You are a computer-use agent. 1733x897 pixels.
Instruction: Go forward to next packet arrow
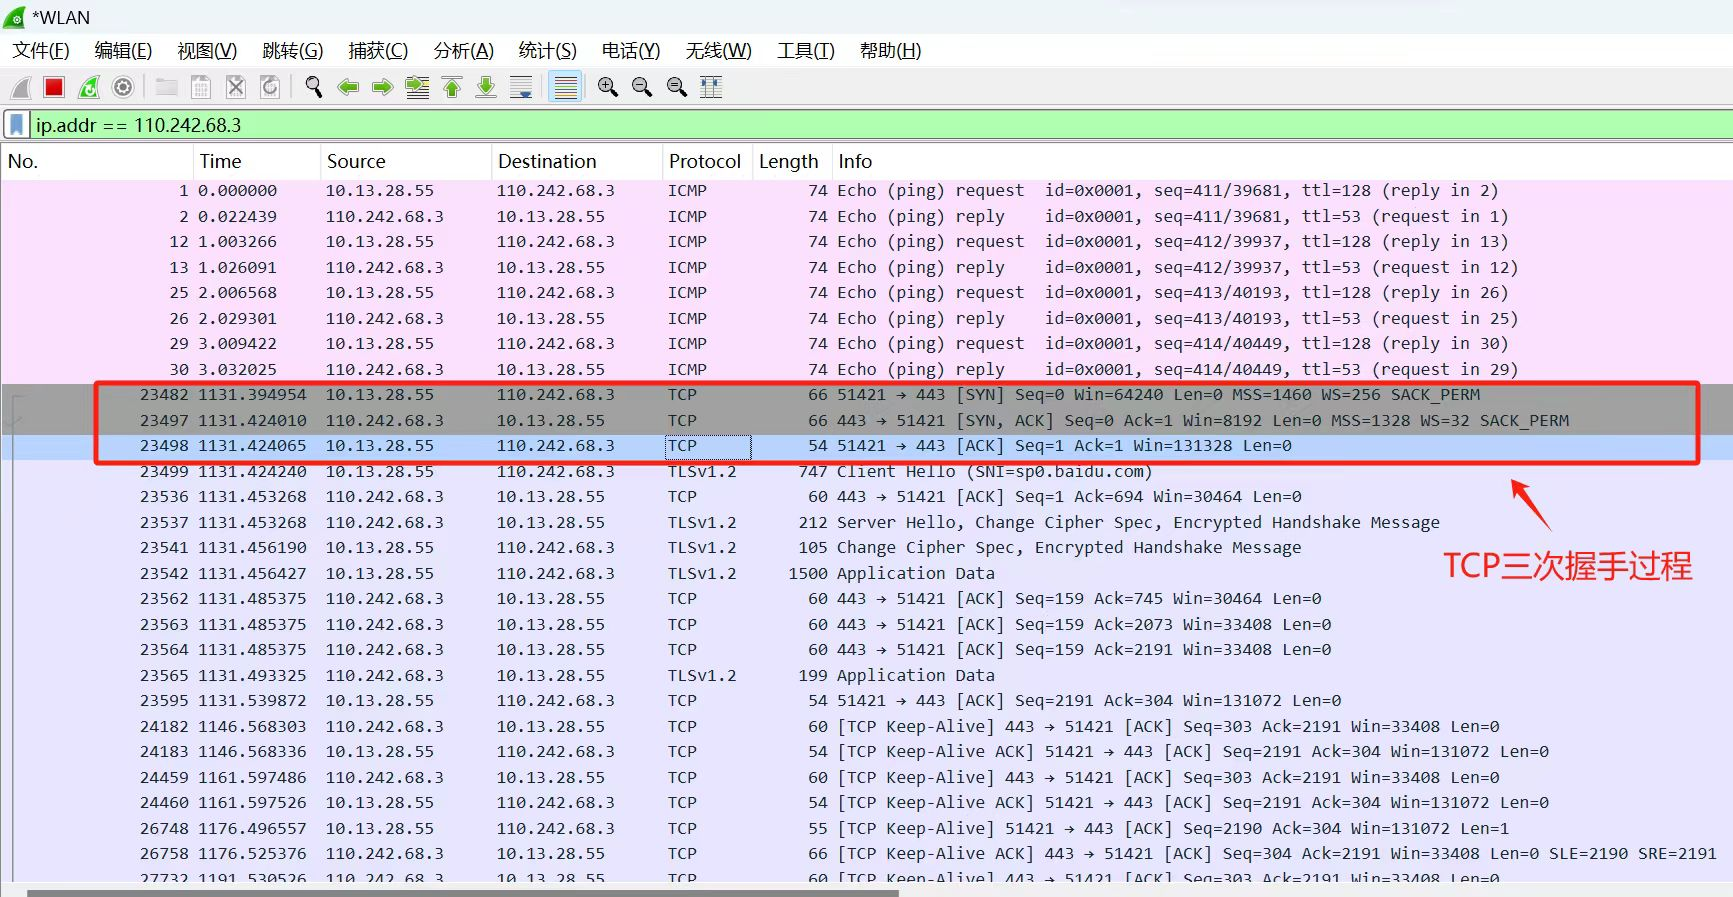click(x=382, y=88)
